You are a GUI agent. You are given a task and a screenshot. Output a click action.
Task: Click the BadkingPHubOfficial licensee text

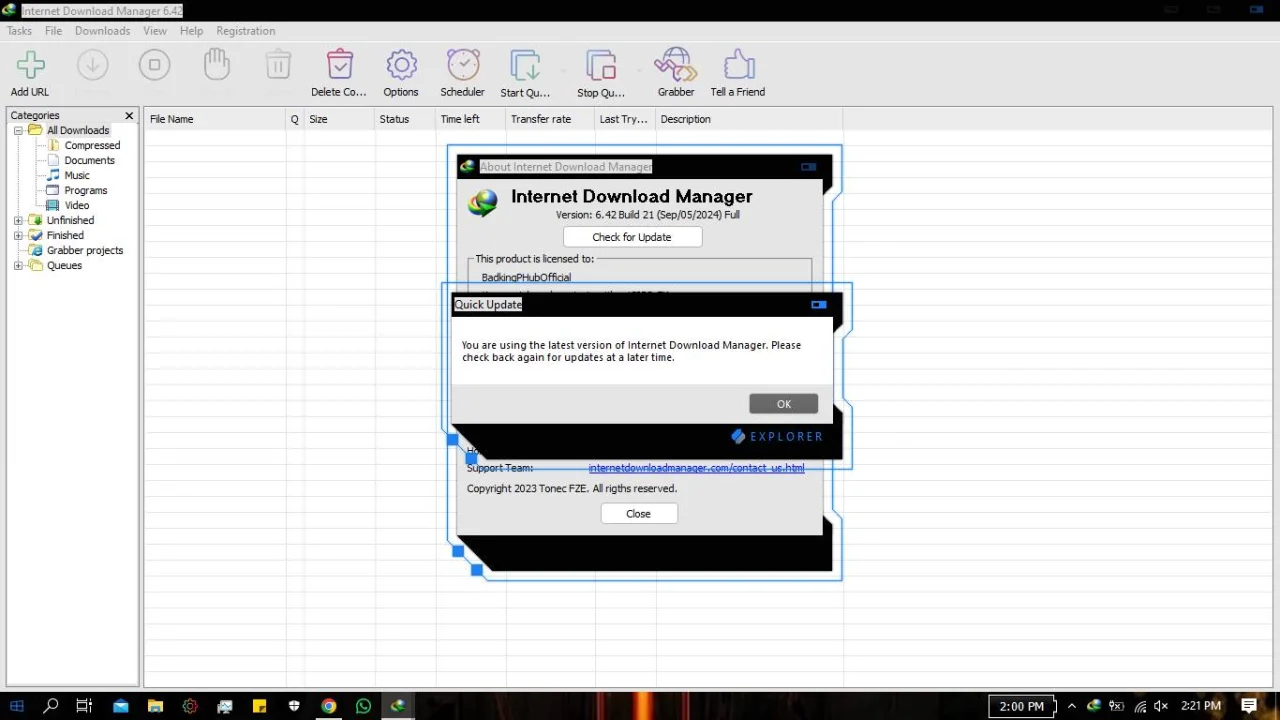pyautogui.click(x=526, y=278)
